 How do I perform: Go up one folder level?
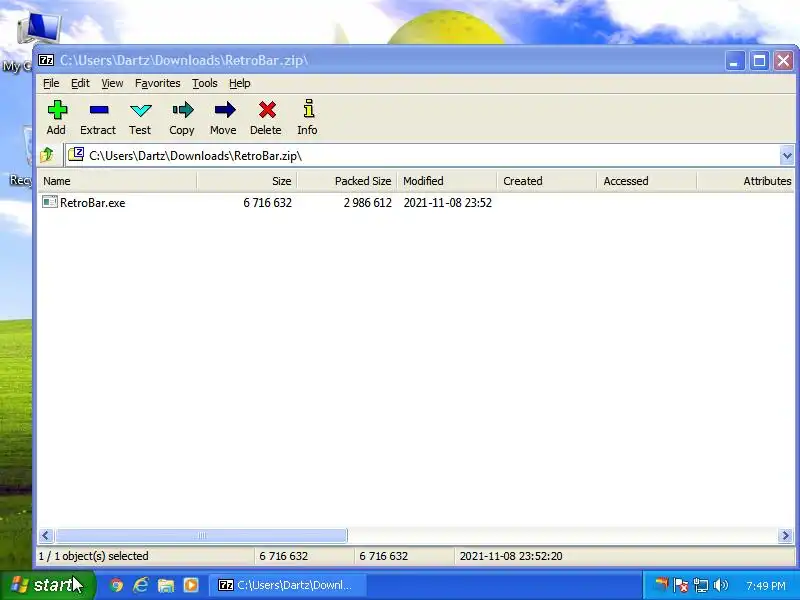(47, 155)
